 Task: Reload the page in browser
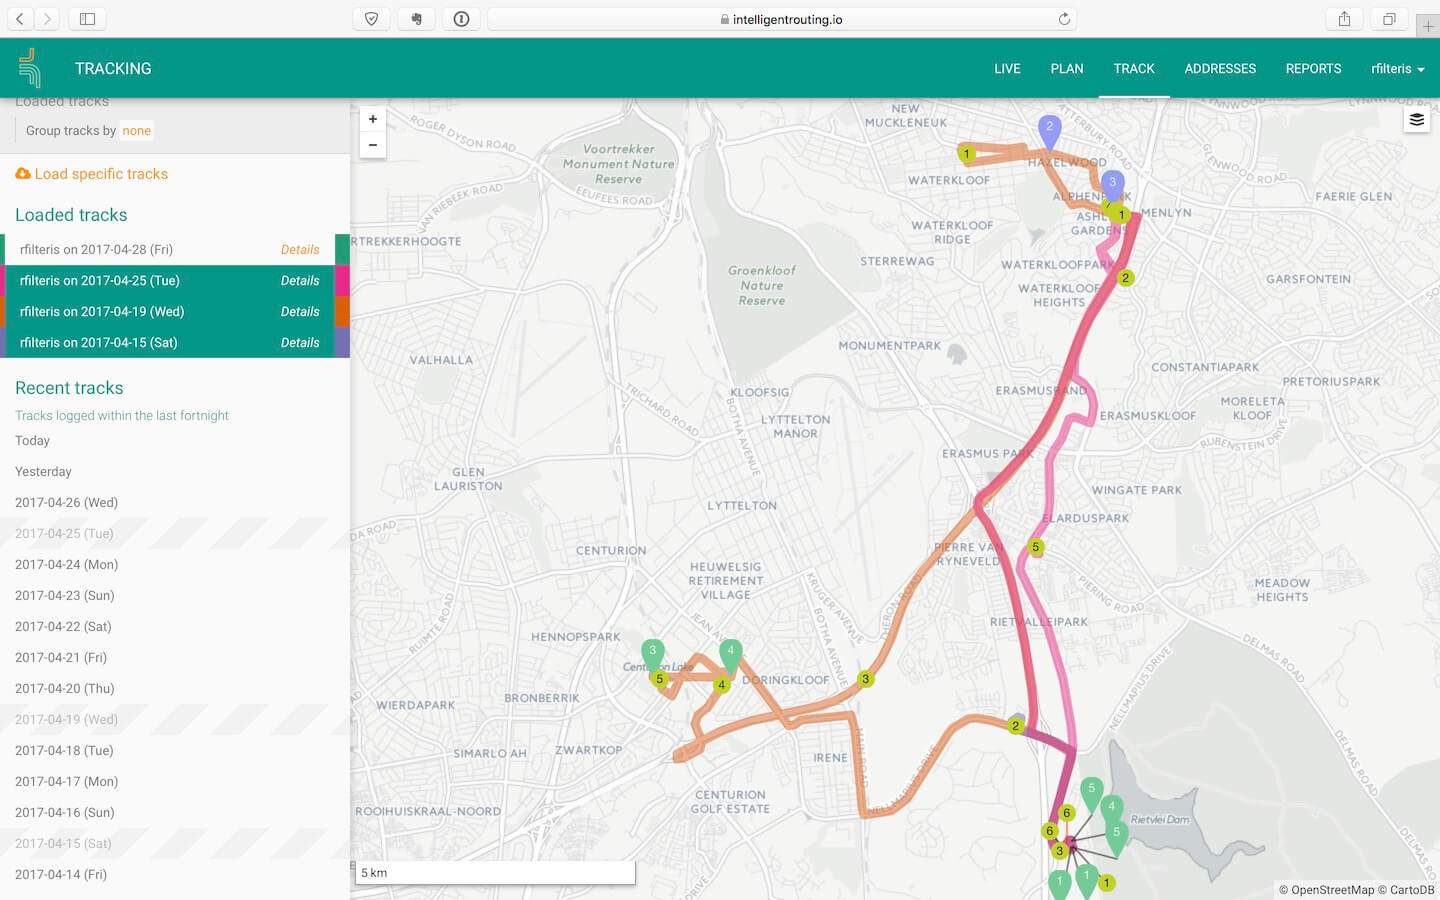1064,19
